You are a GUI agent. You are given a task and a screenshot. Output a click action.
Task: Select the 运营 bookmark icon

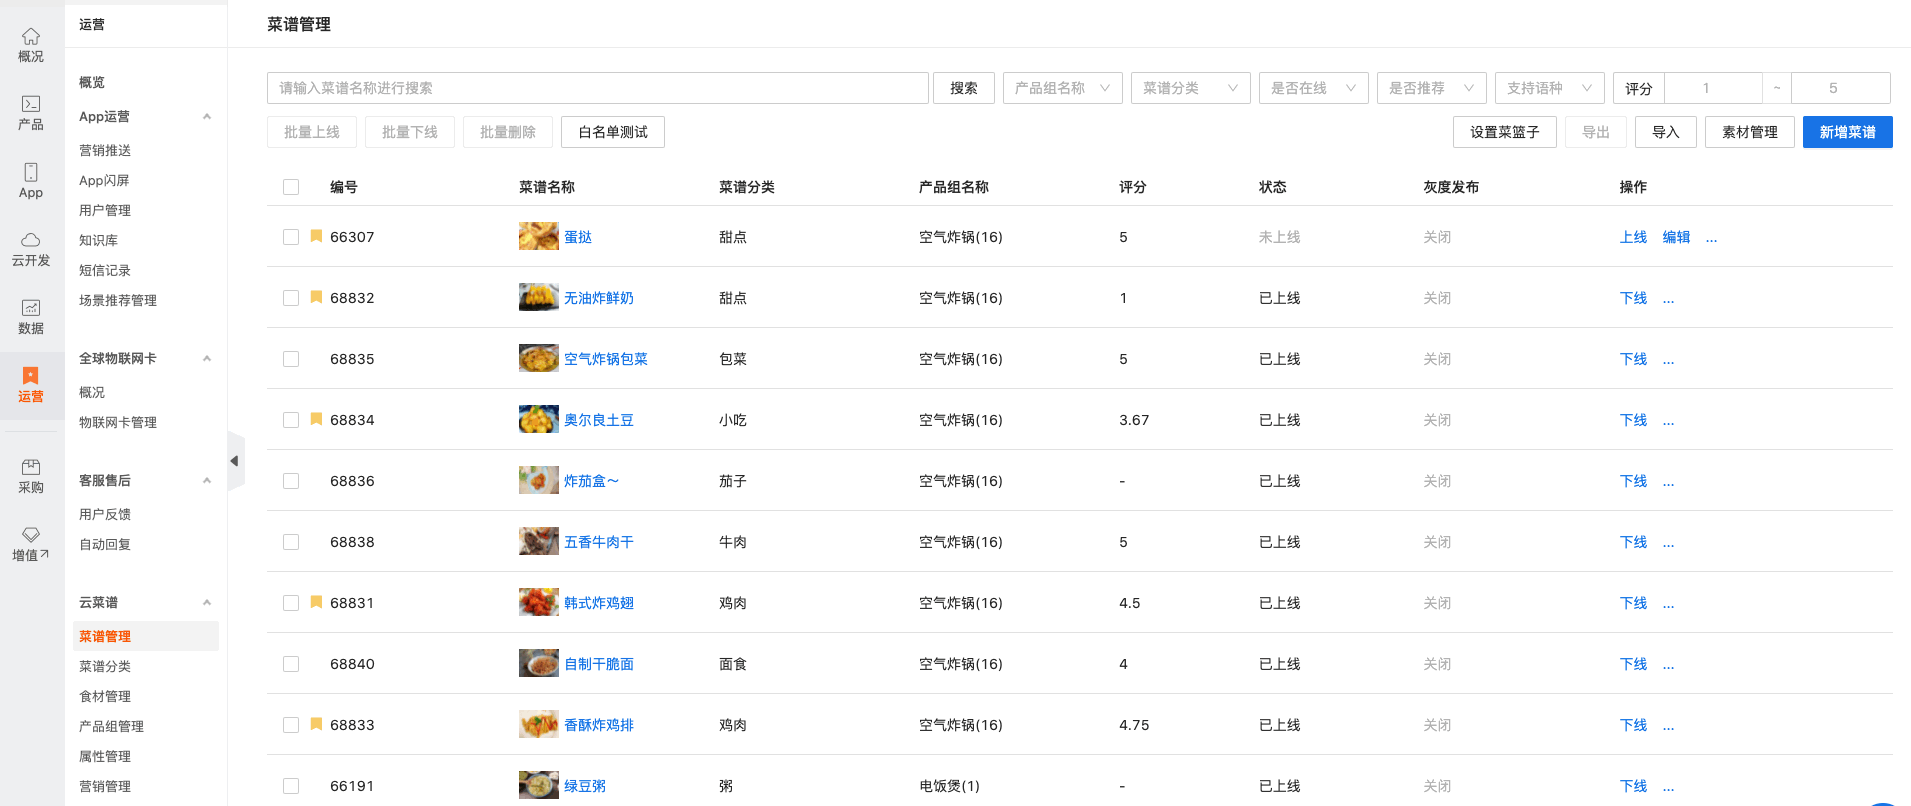pyautogui.click(x=31, y=385)
